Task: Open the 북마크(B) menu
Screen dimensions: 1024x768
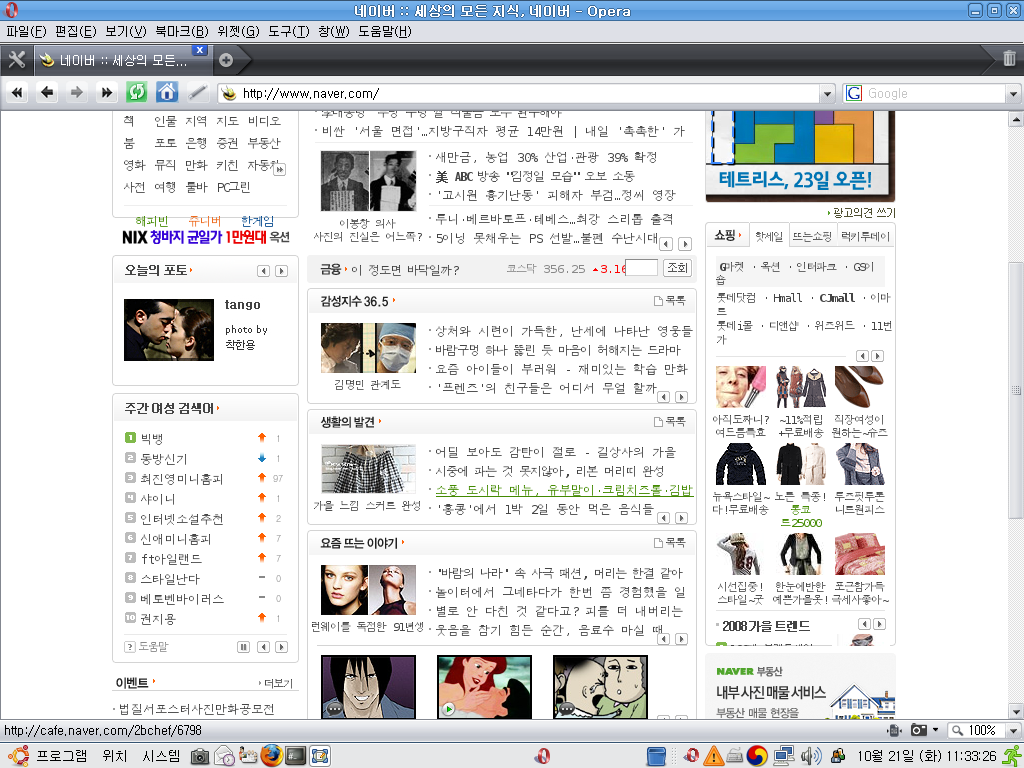Action: pyautogui.click(x=182, y=31)
